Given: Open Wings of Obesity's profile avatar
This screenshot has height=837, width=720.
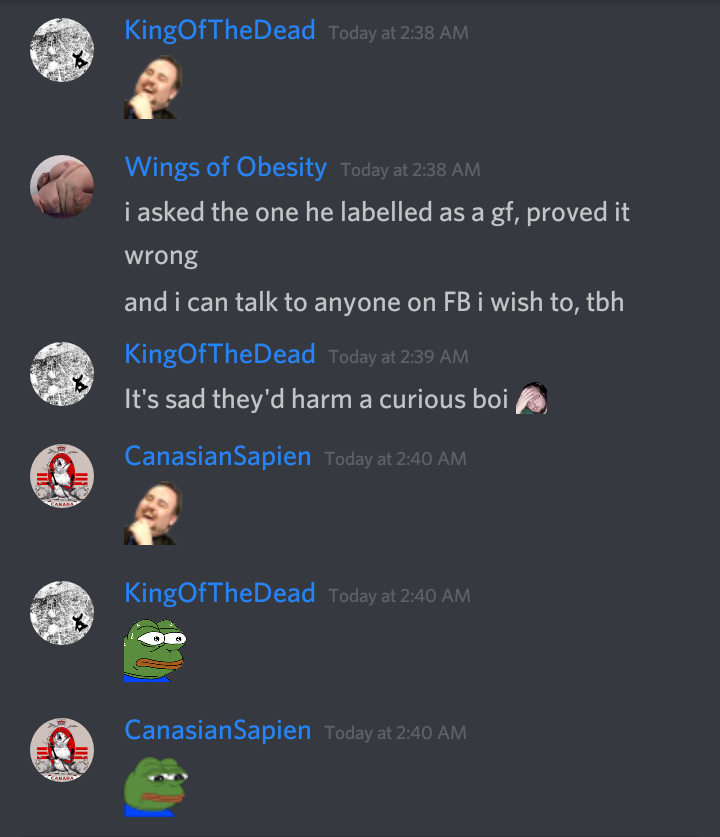Looking at the screenshot, I should [x=62, y=187].
